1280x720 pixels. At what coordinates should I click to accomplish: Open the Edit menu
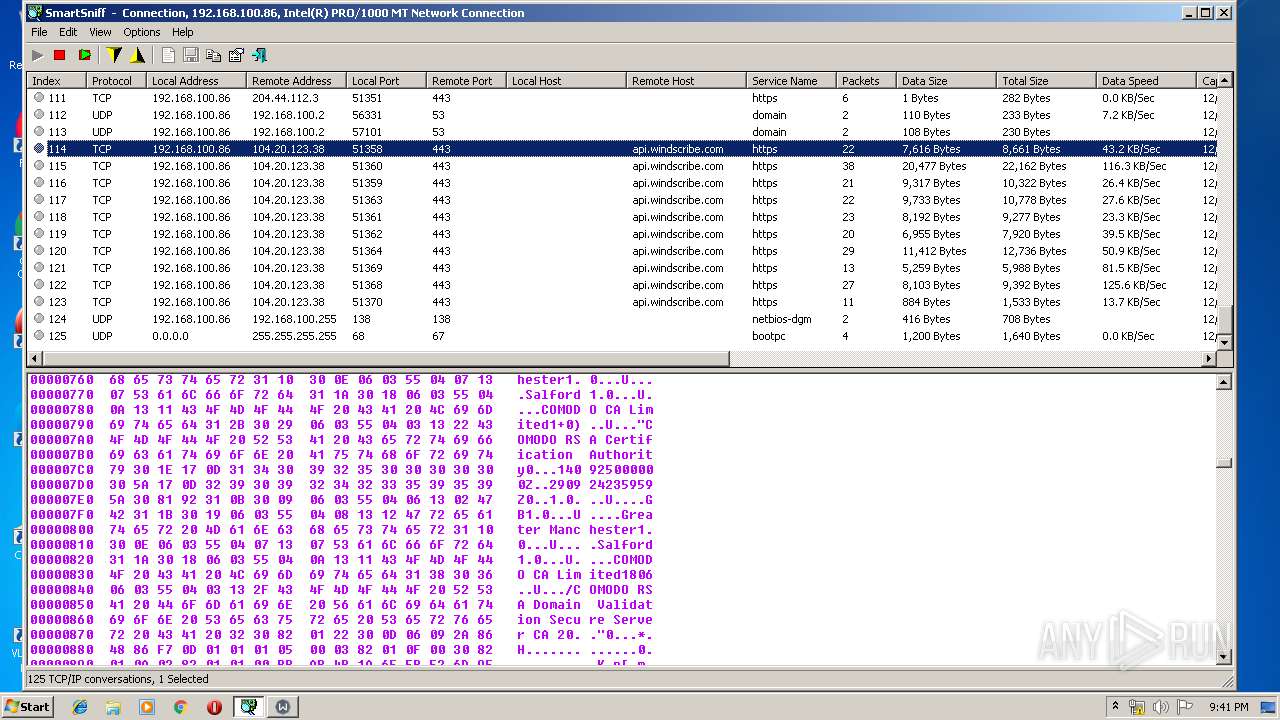coord(68,32)
